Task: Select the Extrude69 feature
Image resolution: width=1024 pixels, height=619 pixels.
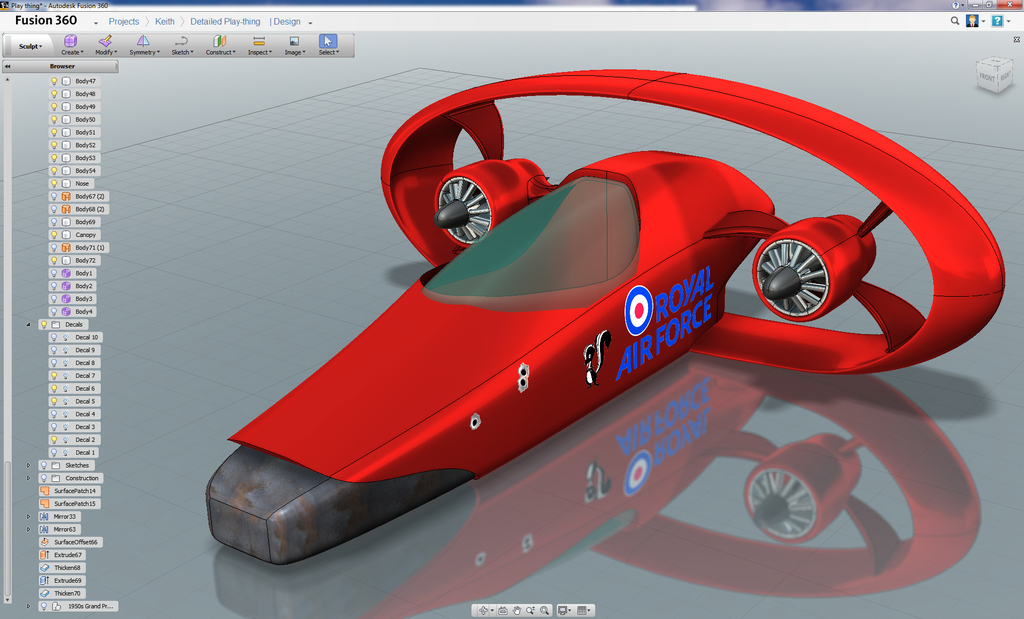Action: [x=62, y=580]
